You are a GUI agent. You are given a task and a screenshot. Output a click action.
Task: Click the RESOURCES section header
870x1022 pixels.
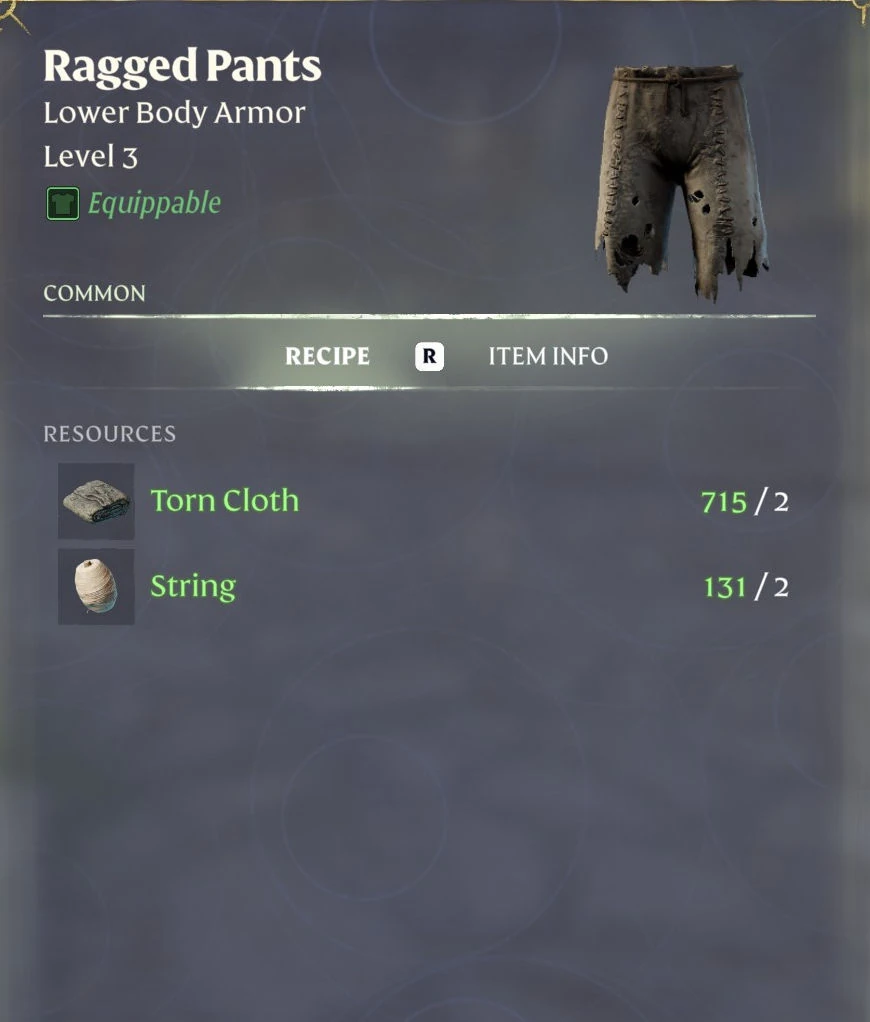(x=109, y=434)
